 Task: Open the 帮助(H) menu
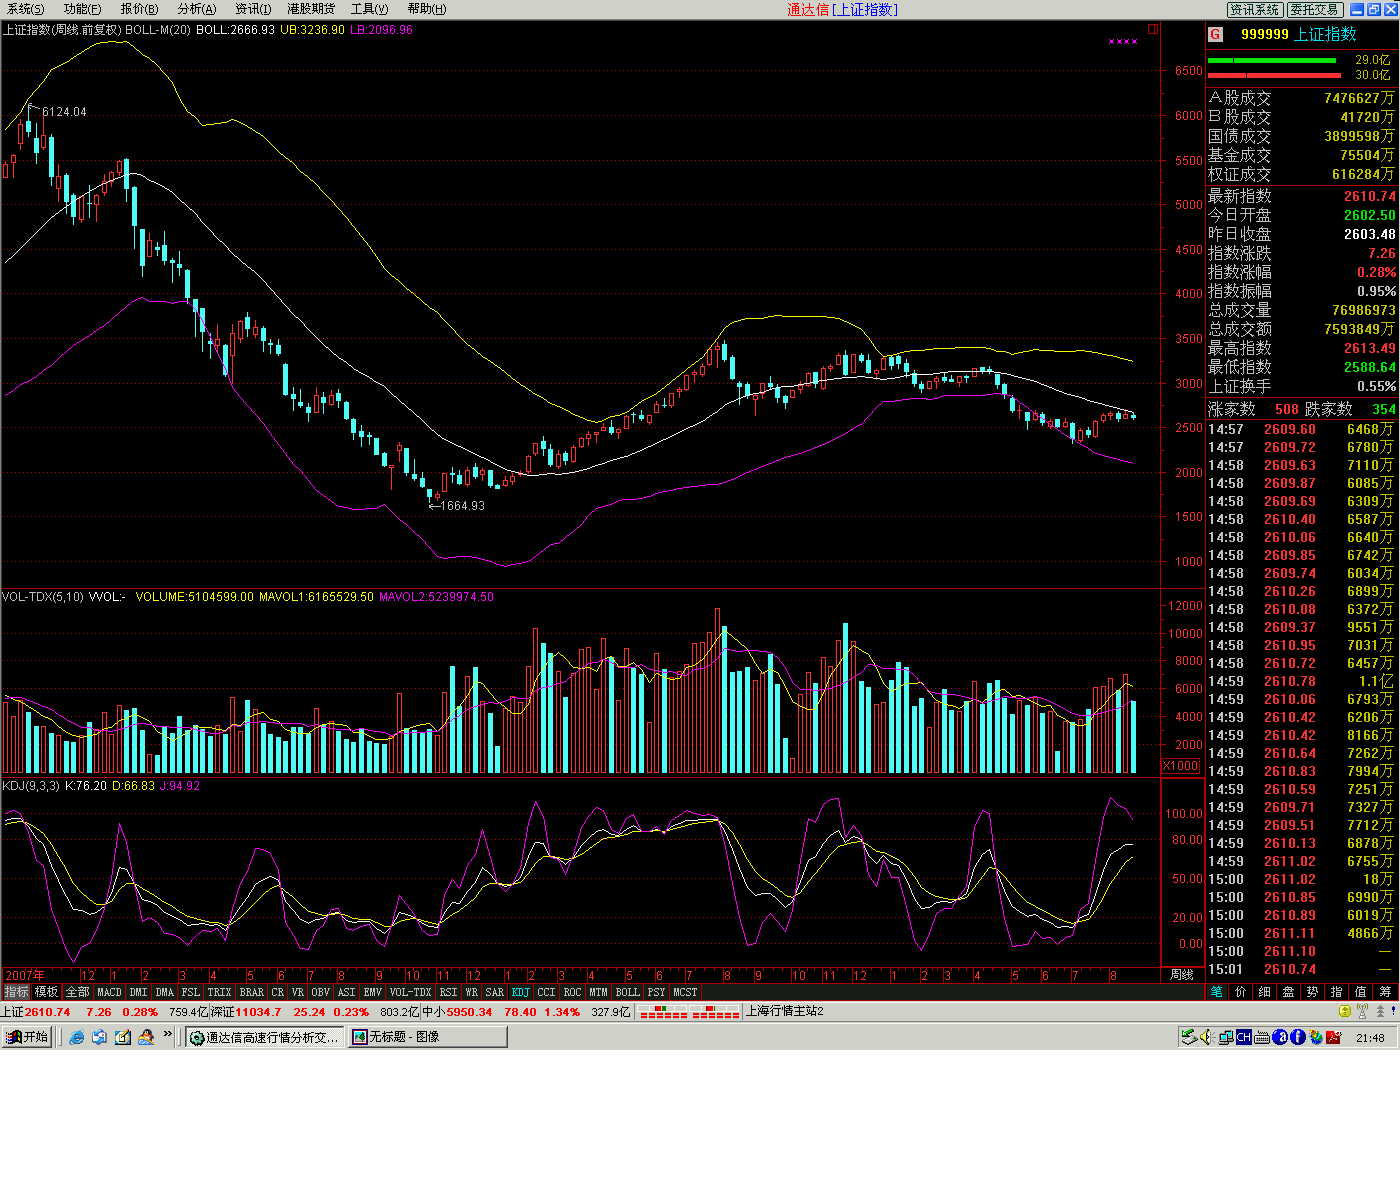click(427, 9)
